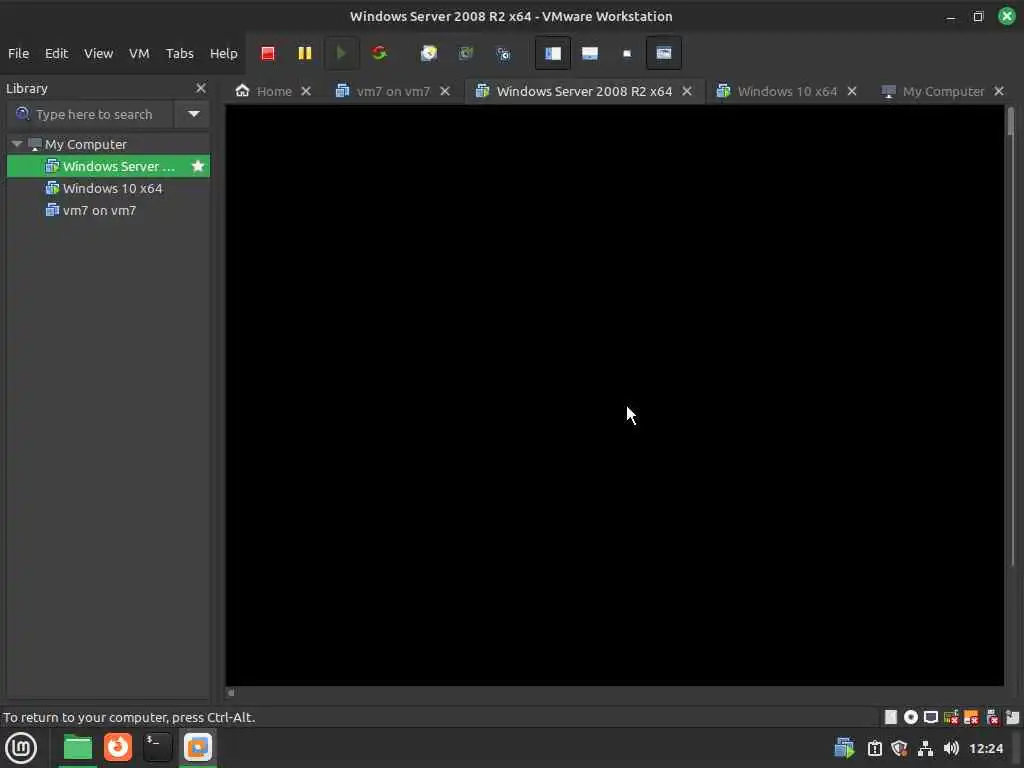
Task: Toggle the library sidebar view button
Action: [x=552, y=54]
